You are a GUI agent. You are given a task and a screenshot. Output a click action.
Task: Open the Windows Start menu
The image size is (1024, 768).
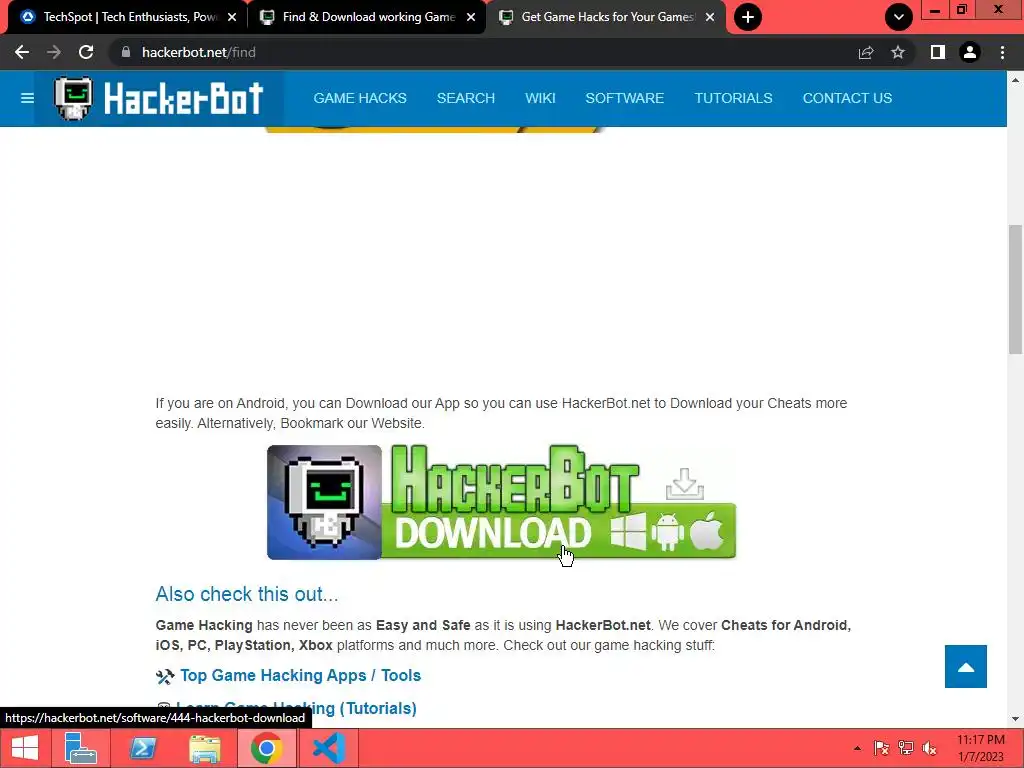point(25,748)
